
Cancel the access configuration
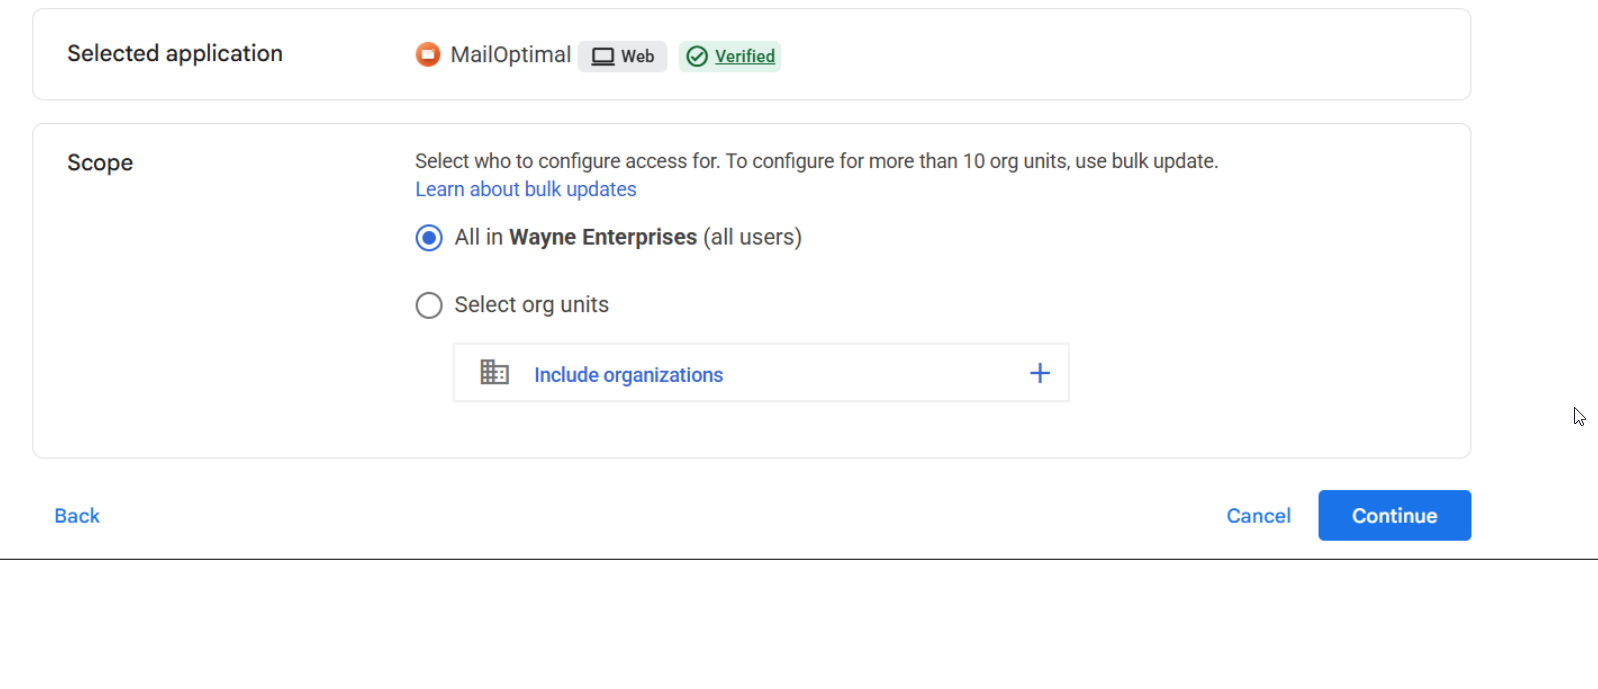[1258, 516]
